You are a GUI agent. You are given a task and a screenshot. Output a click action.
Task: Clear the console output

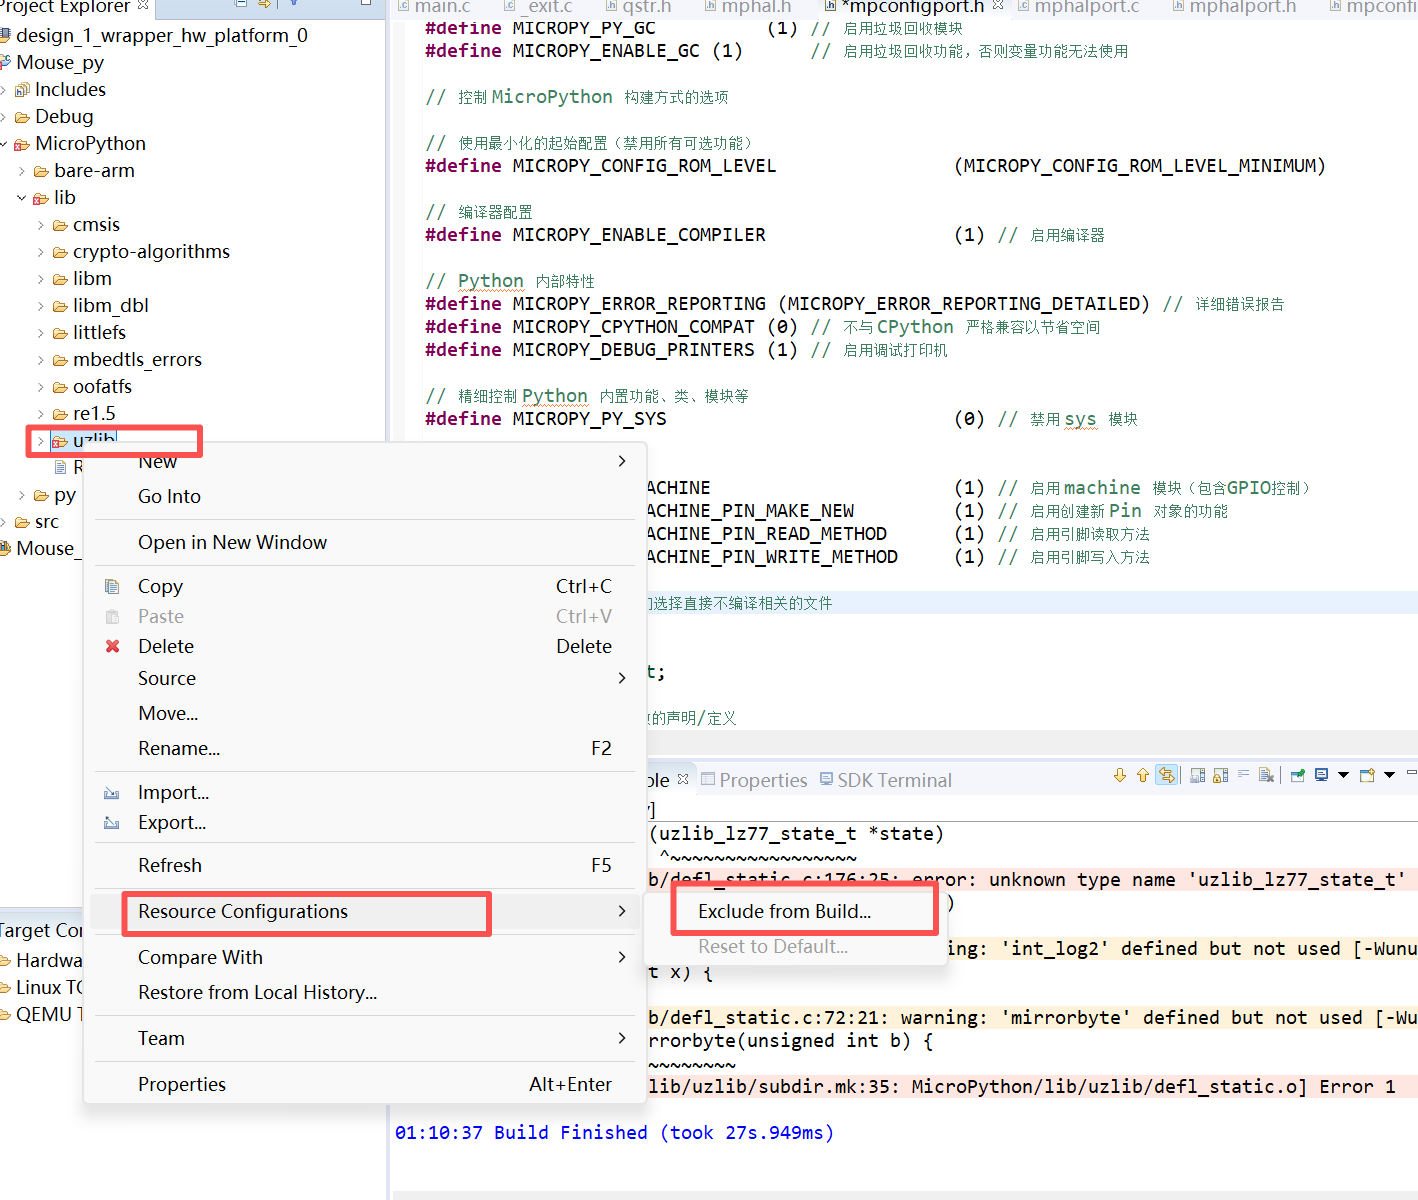pos(1266,776)
